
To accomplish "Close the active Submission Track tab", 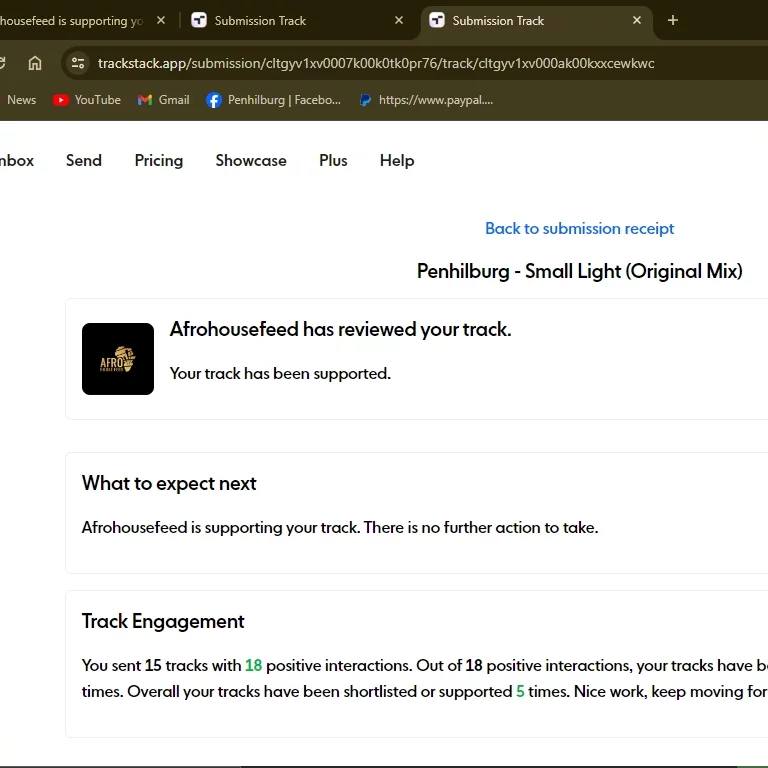I will [x=637, y=21].
